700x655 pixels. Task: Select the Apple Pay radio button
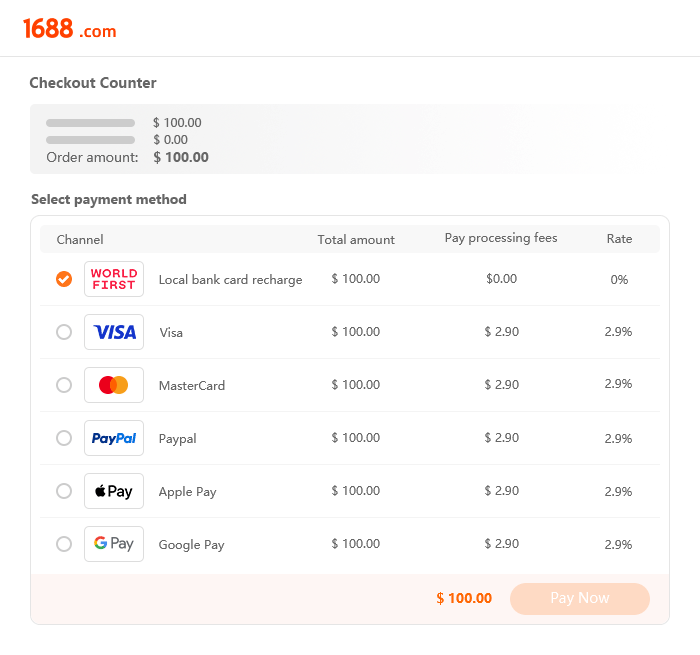pyautogui.click(x=64, y=491)
